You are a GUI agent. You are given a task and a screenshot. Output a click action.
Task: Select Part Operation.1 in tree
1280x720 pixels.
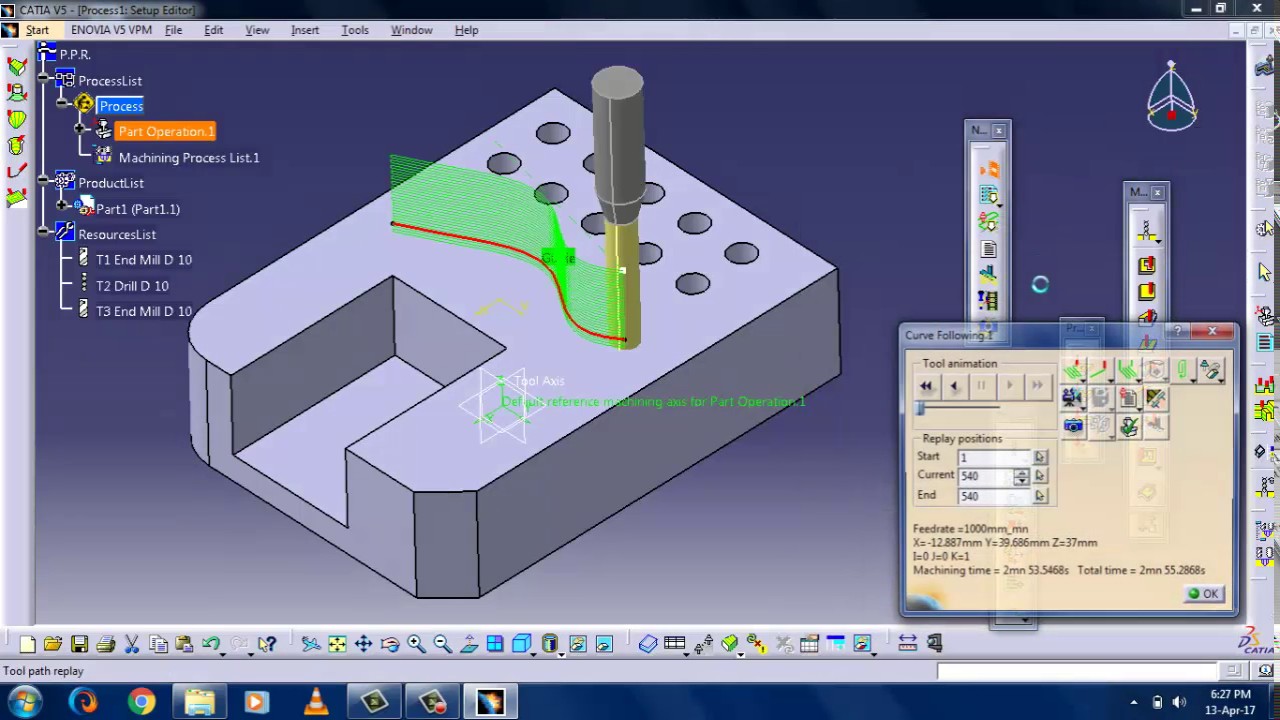pyautogui.click(x=166, y=131)
